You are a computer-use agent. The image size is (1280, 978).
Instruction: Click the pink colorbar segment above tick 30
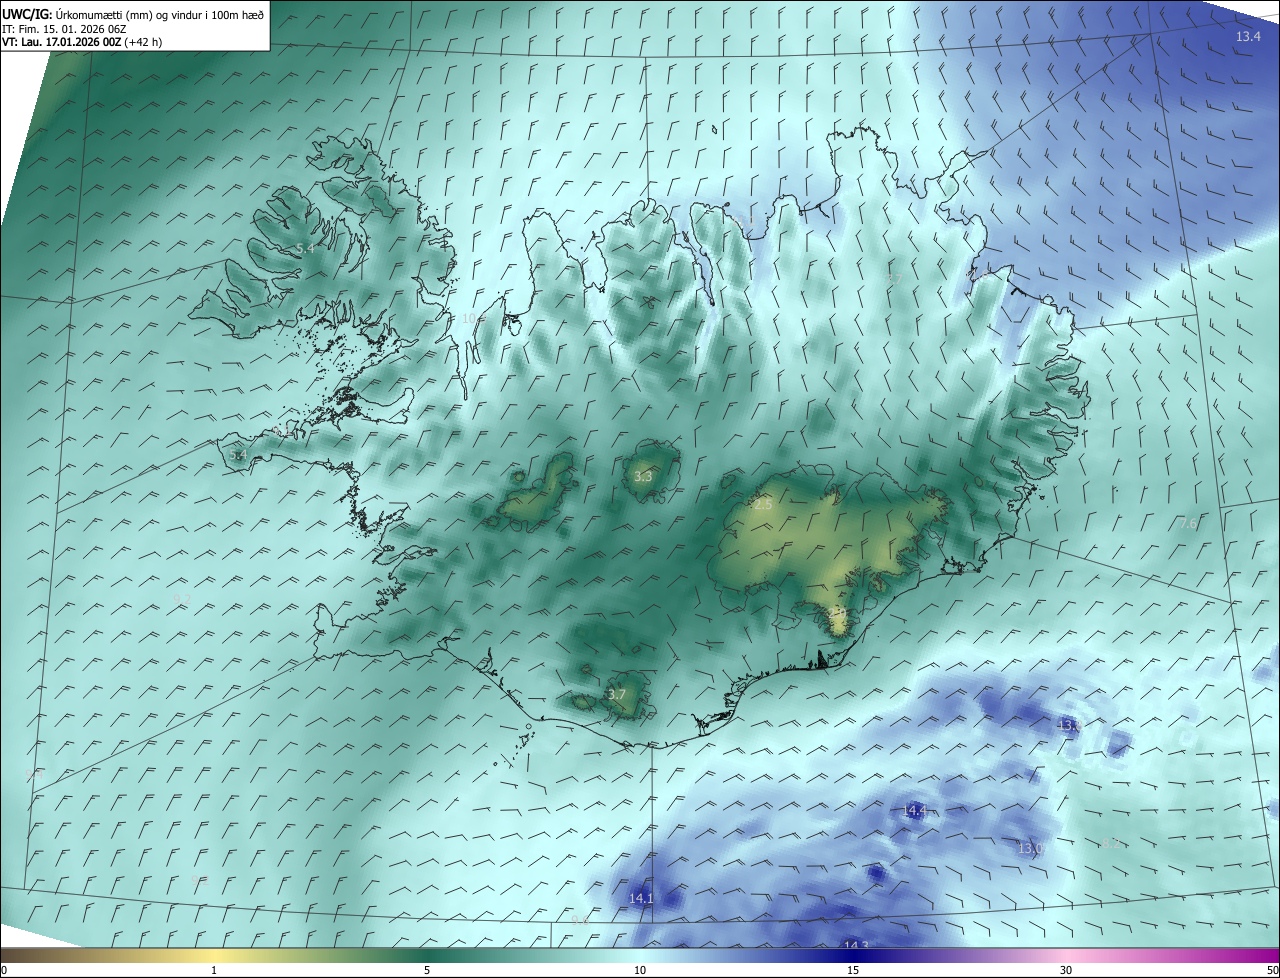pos(1066,956)
